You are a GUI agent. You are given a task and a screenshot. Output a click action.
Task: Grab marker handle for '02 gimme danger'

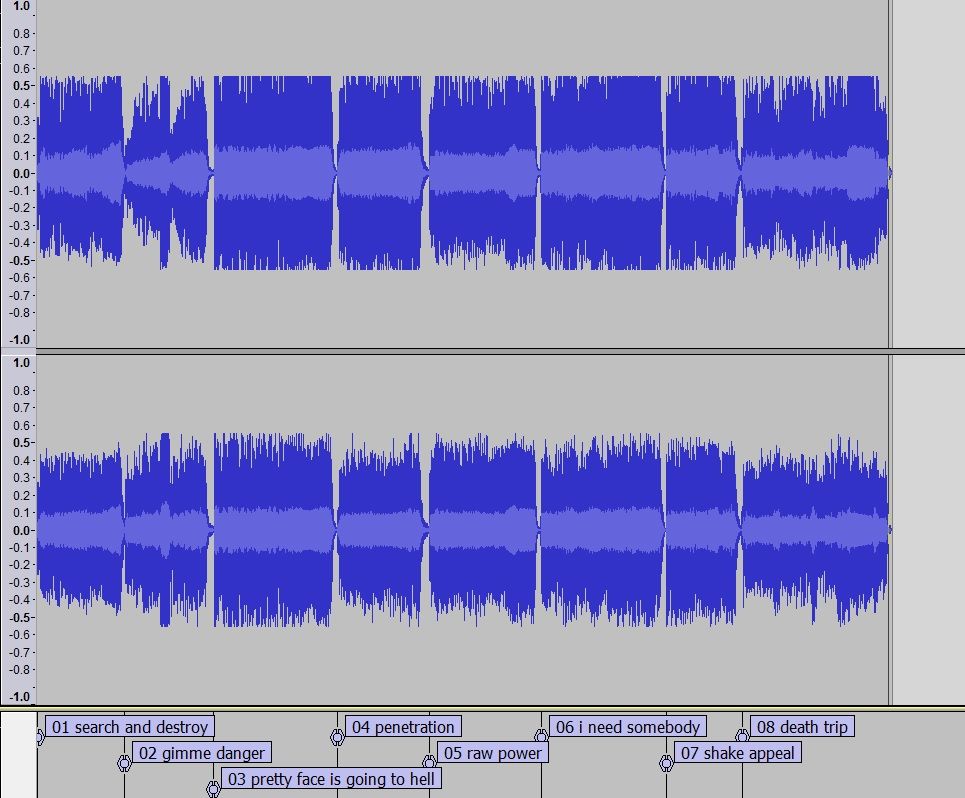click(x=124, y=764)
